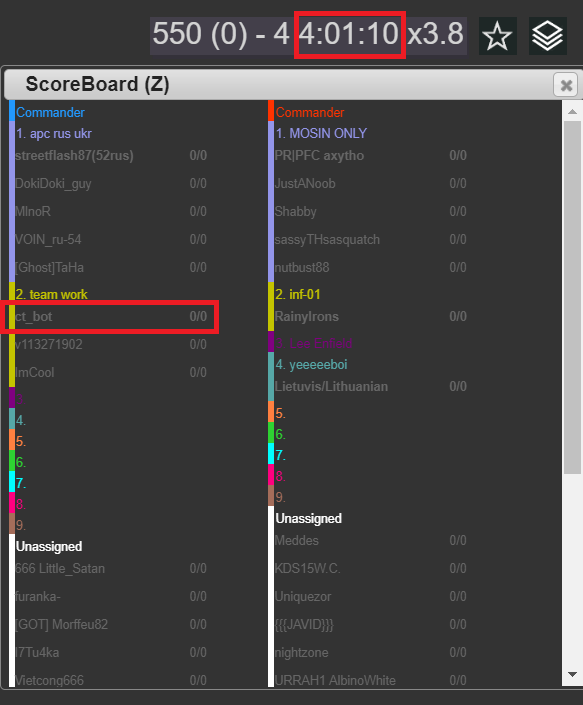Select squad '1. apc rus ukr'
The image size is (583, 705).
point(54,134)
